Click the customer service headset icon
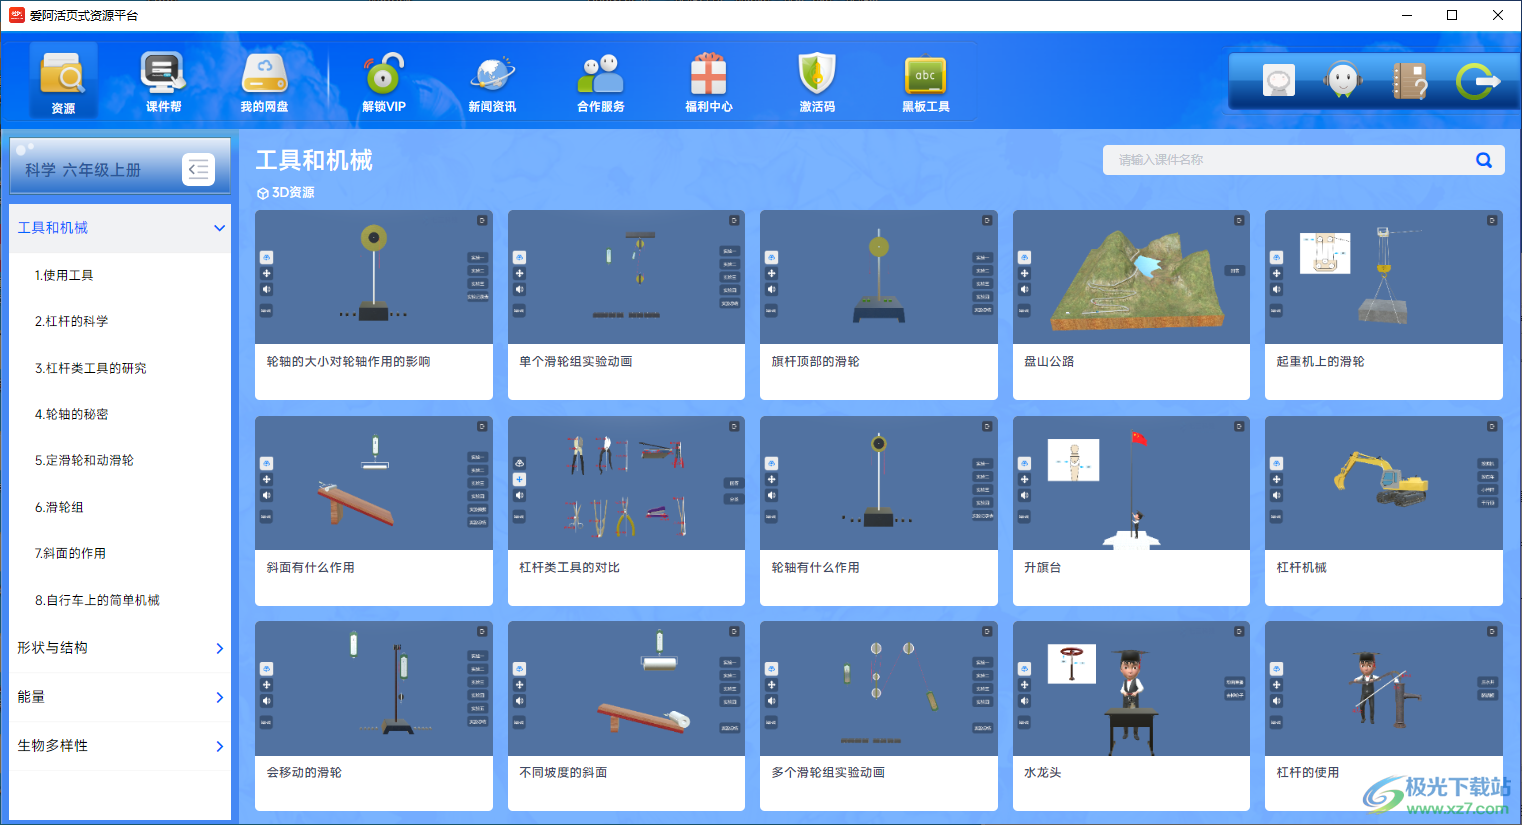 1343,81
